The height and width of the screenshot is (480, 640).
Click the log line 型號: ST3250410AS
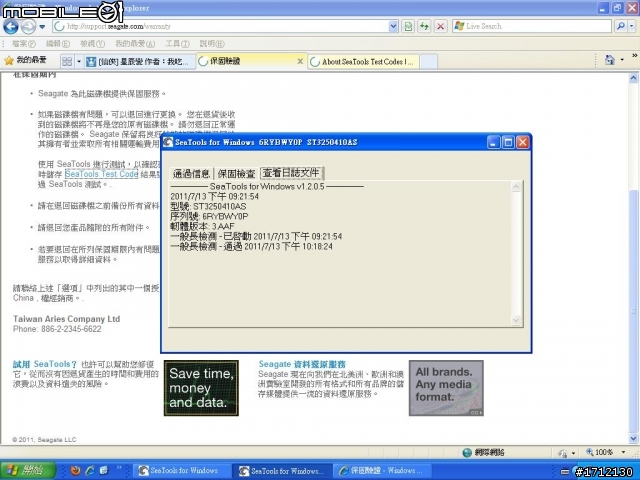point(208,207)
